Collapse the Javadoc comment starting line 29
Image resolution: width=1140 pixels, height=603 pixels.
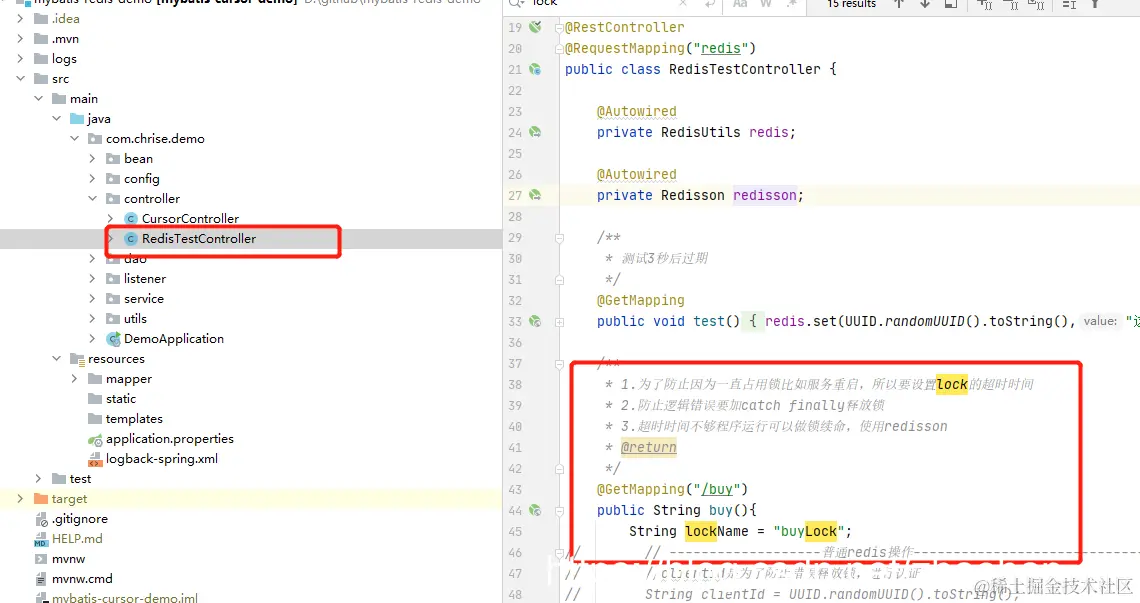click(560, 237)
